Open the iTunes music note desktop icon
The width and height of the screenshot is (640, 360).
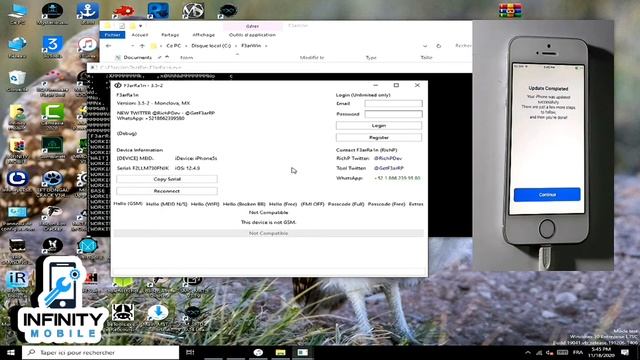click(87, 46)
